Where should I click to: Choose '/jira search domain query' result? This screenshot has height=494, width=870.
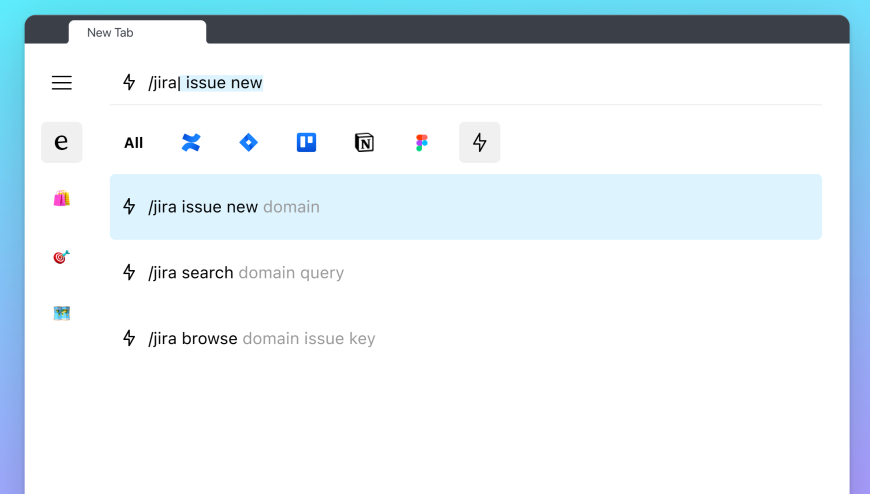(x=465, y=273)
